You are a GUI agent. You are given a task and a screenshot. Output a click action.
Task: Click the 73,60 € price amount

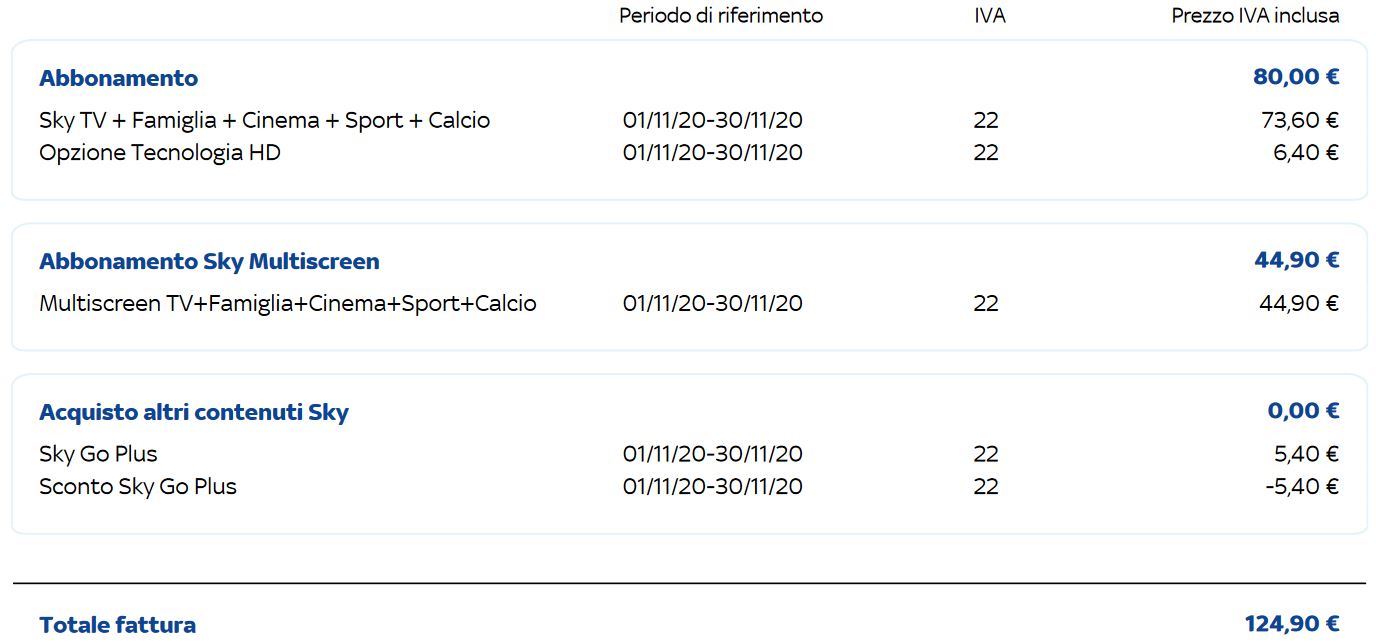click(x=1300, y=120)
